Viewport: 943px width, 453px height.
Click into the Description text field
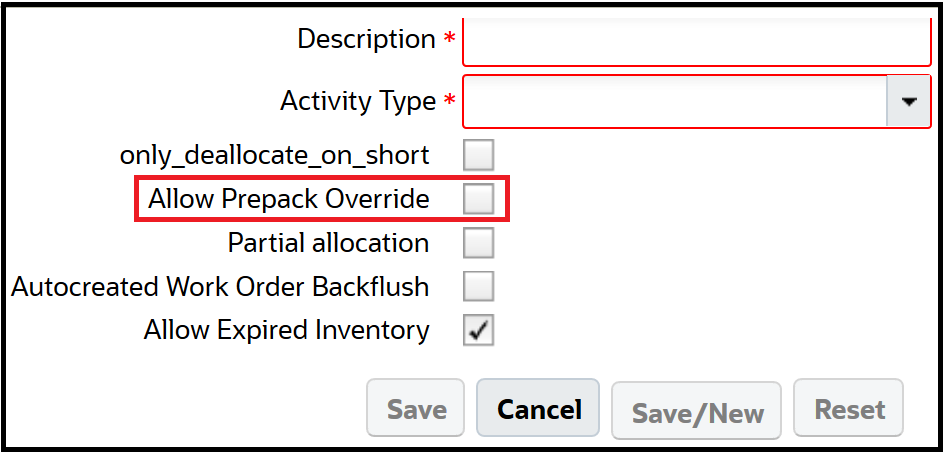pyautogui.click(x=696, y=40)
